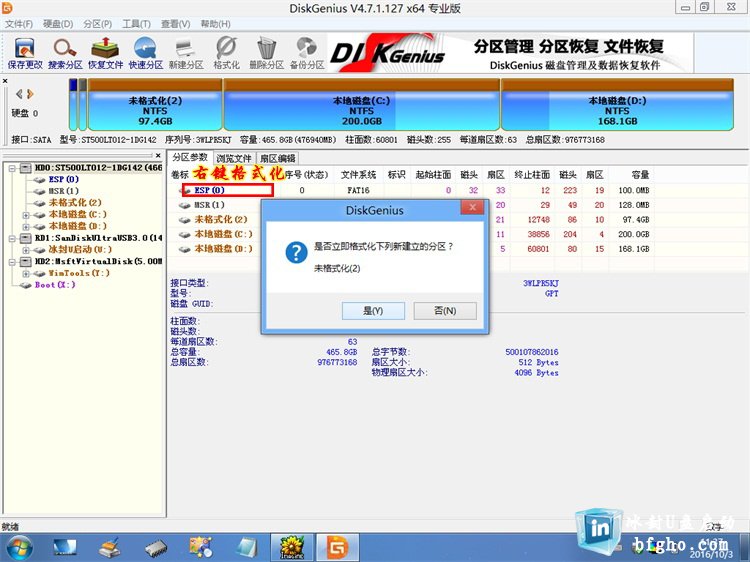Open the 工具(T) menu
750x562 pixels.
coord(136,24)
